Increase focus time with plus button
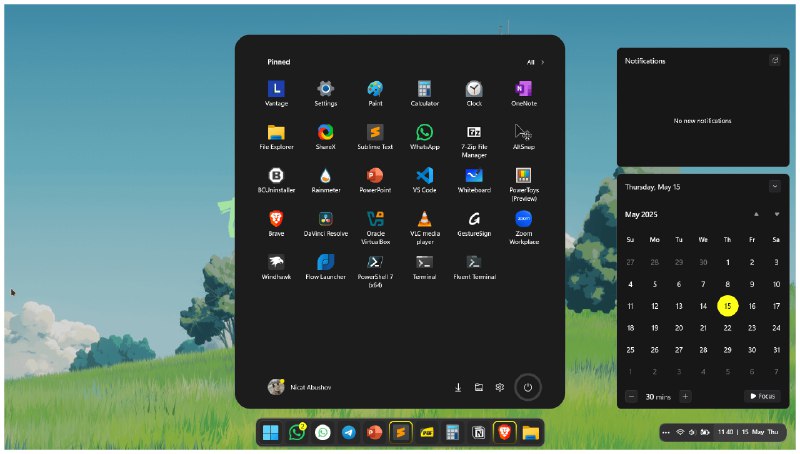Image resolution: width=800 pixels, height=454 pixels. [685, 396]
